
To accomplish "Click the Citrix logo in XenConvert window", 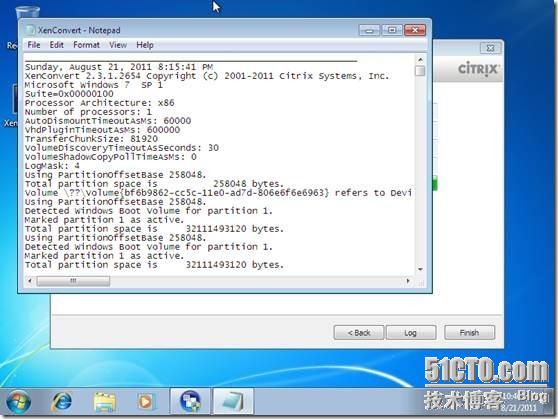I will pyautogui.click(x=479, y=69).
